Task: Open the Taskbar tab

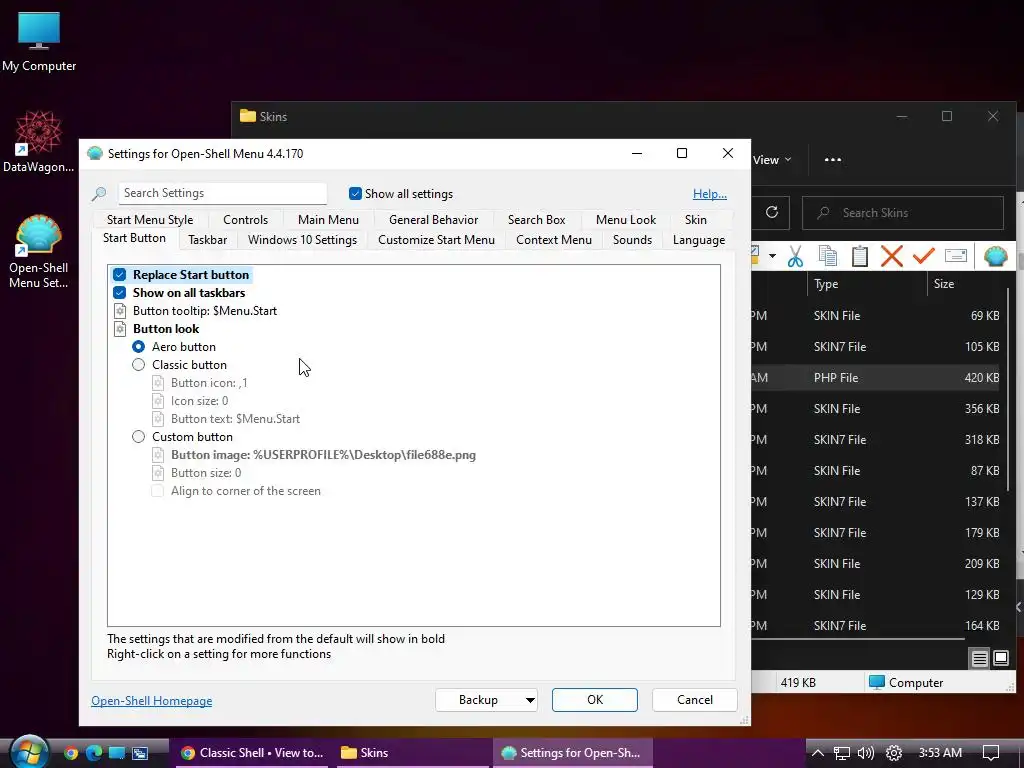Action: [208, 240]
